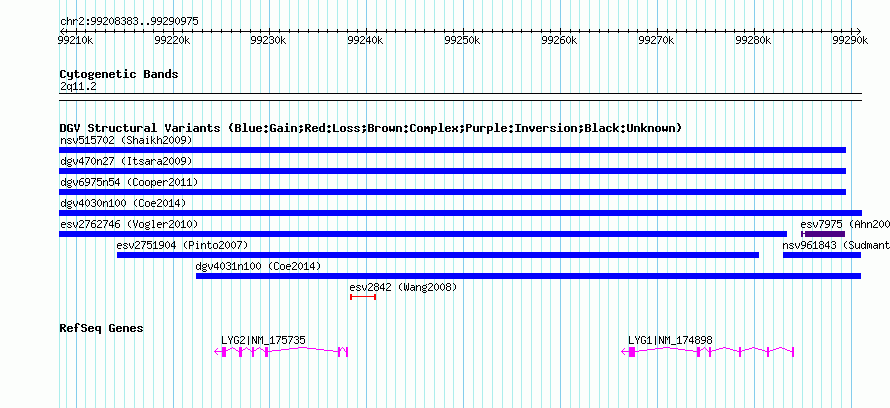
Task: Select the nsv961843 short blue bar
Action: click(x=822, y=255)
